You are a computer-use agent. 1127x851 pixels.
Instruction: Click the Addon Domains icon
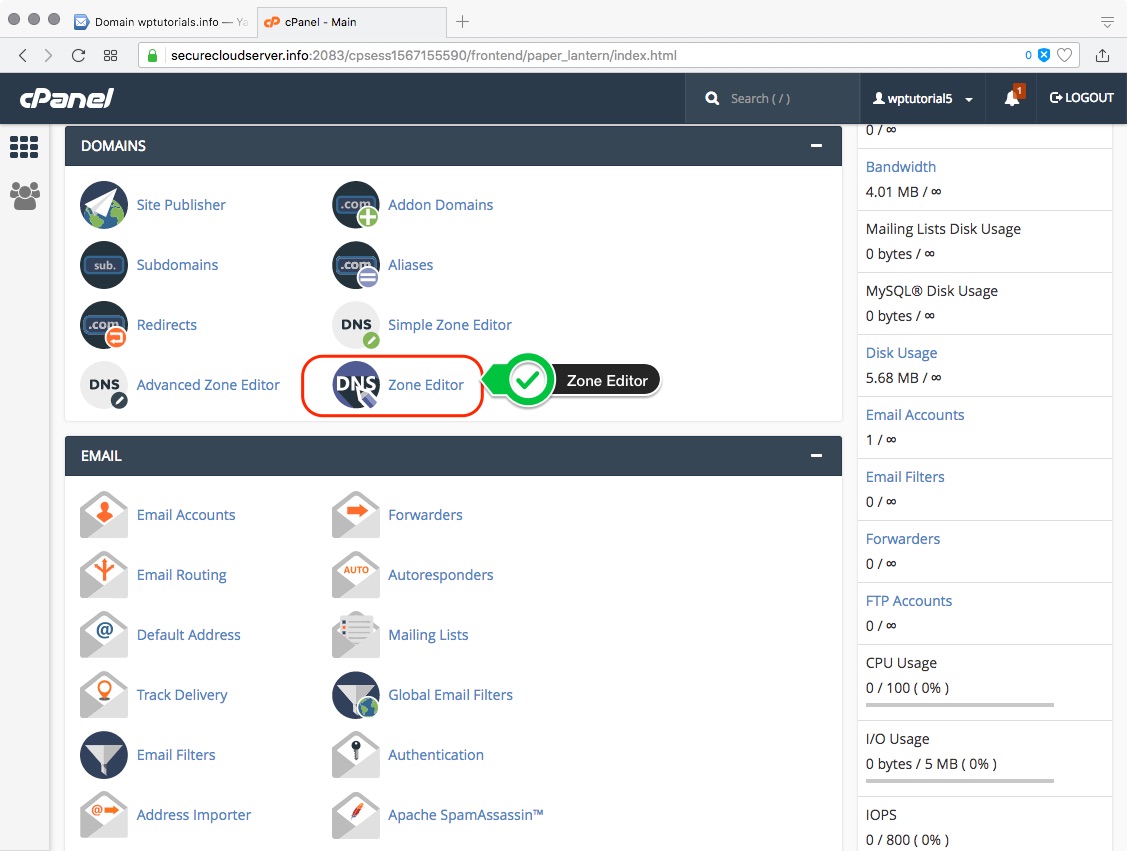(356, 205)
